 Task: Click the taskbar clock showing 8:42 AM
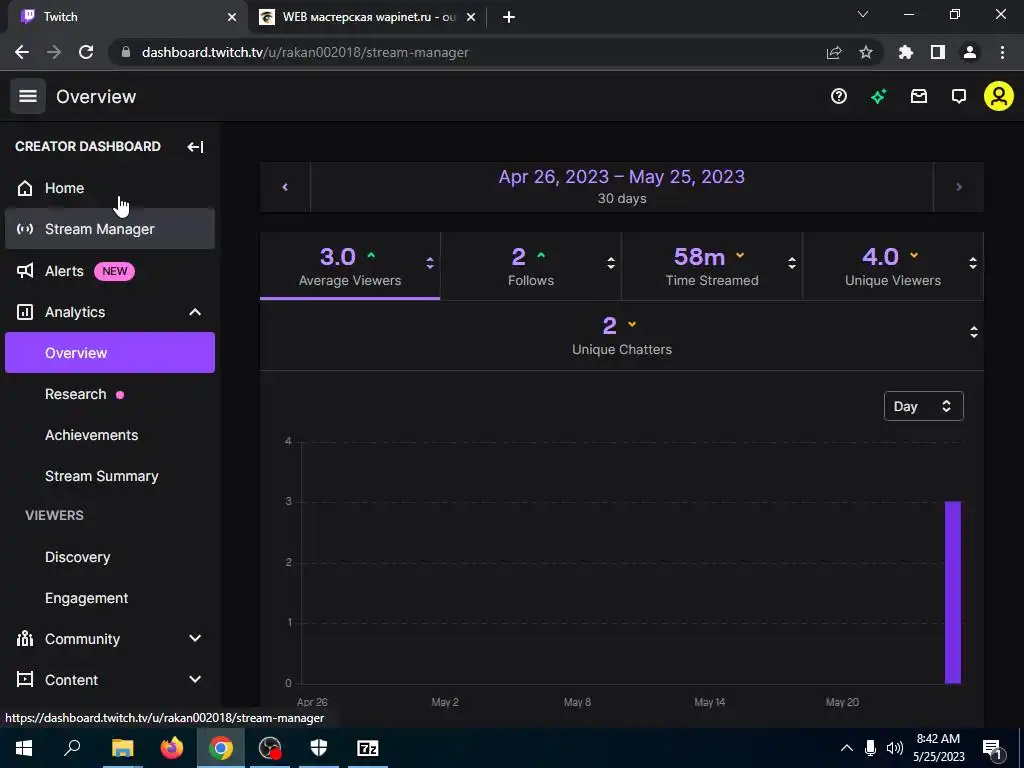938,748
